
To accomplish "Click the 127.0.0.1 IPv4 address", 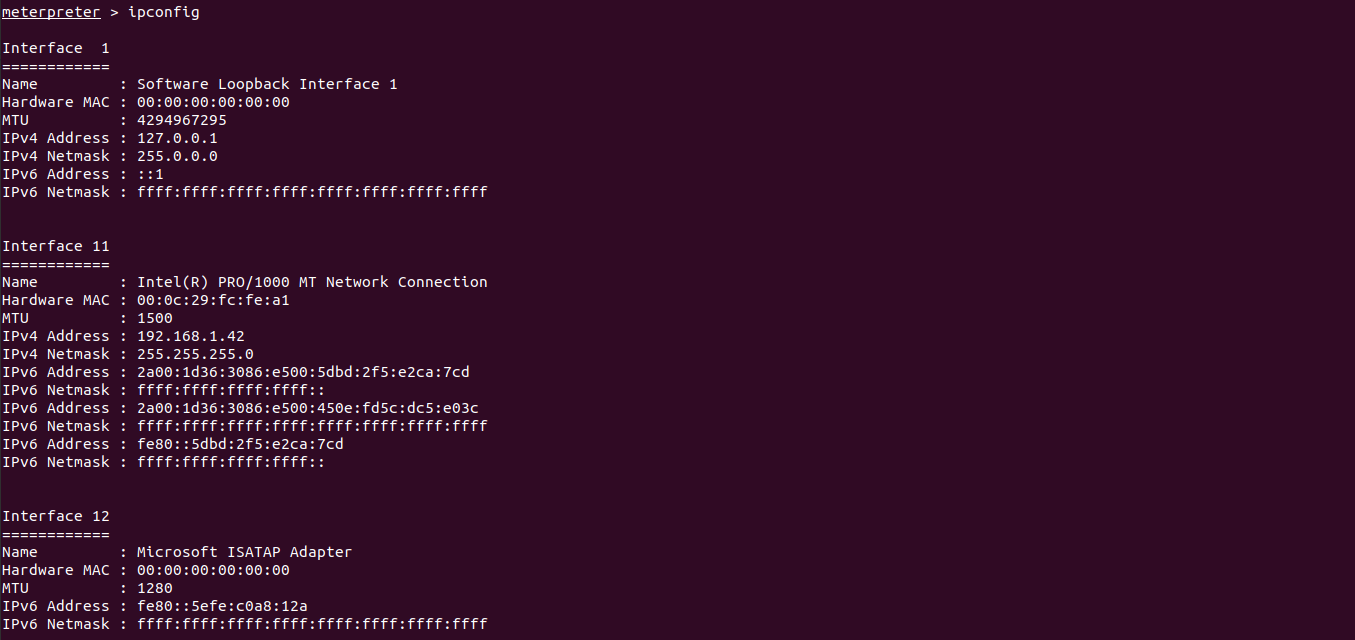I will 177,138.
